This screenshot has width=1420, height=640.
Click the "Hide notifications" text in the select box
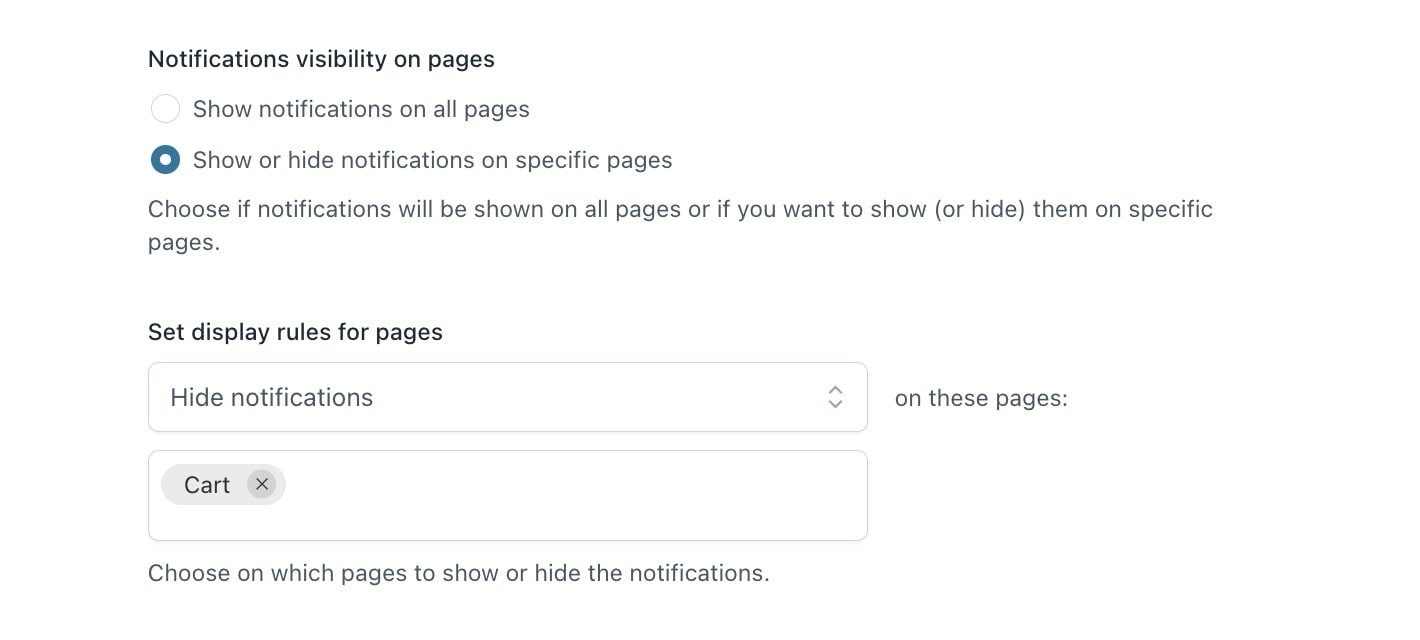click(x=272, y=397)
